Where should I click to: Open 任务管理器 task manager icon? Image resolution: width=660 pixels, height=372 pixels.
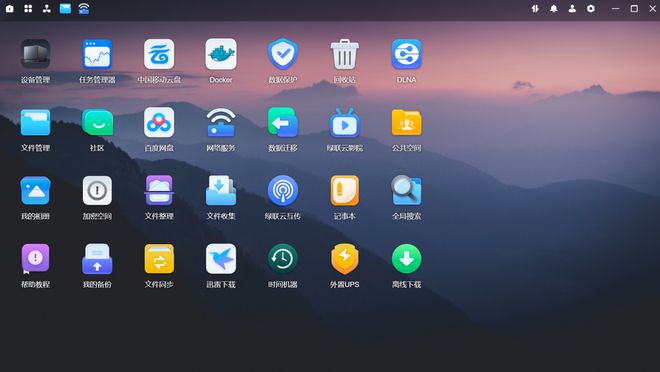97,54
